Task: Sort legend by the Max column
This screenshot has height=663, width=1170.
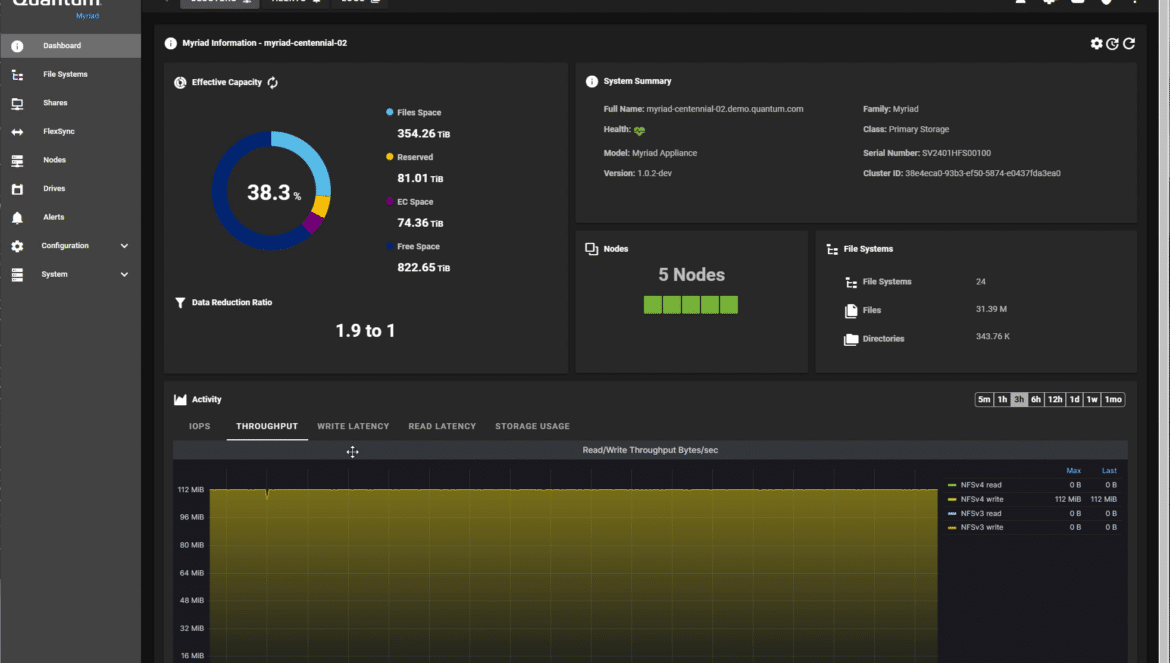Action: (x=1074, y=471)
